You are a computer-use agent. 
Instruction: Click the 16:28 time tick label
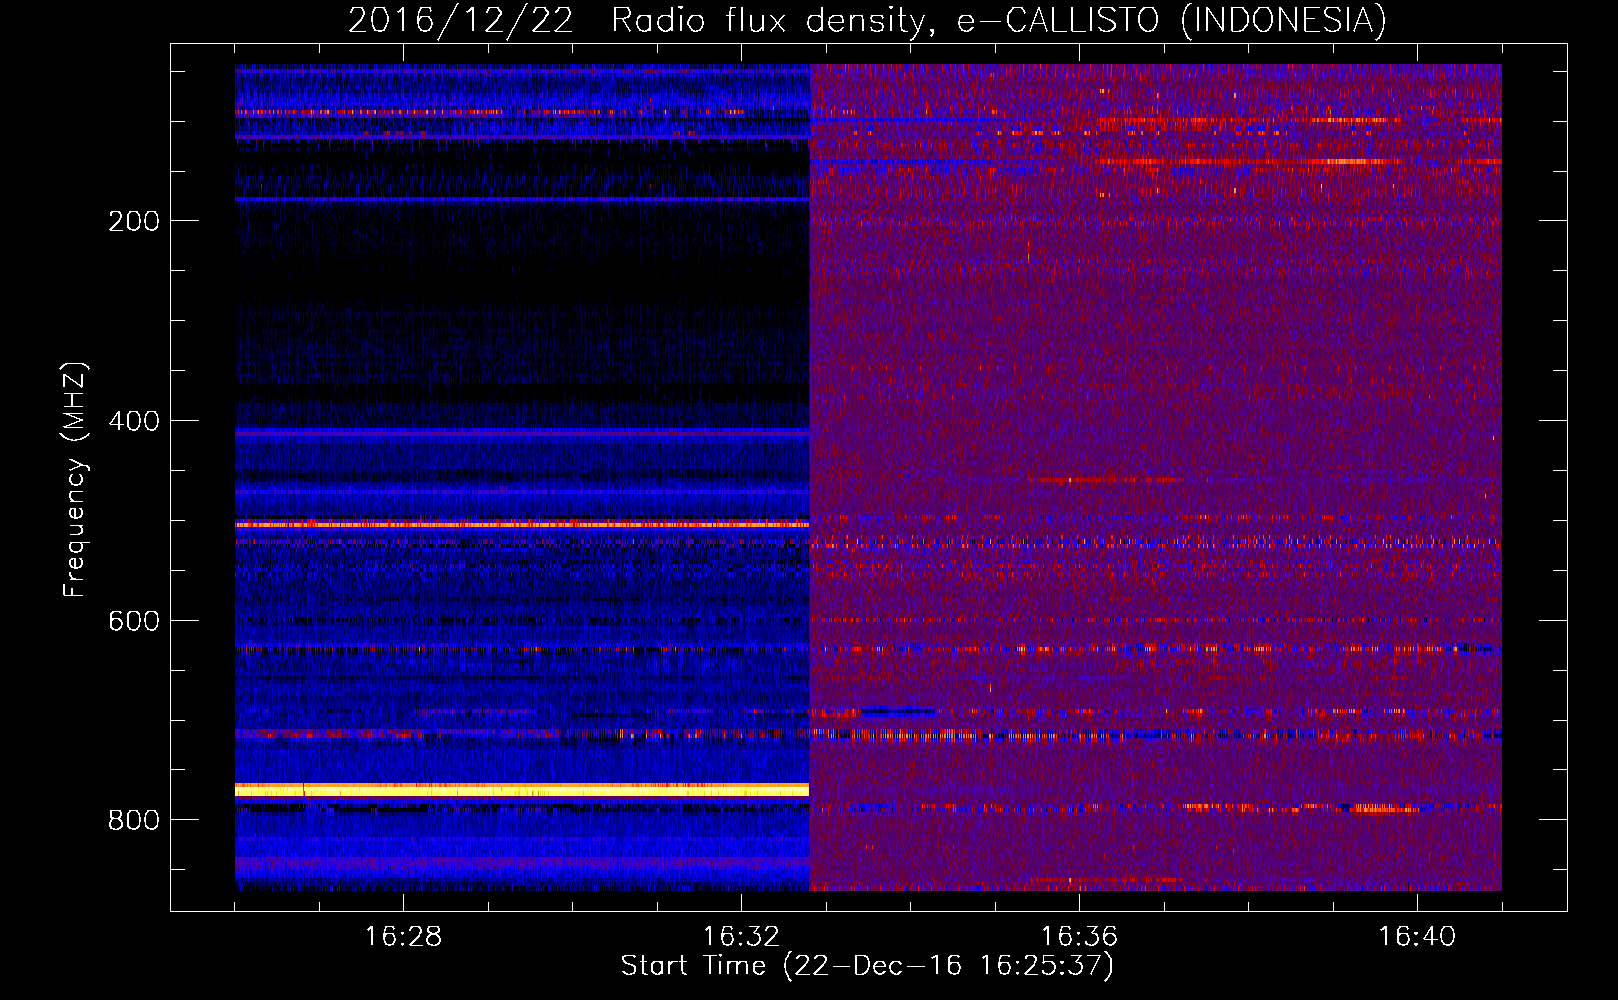[x=403, y=937]
